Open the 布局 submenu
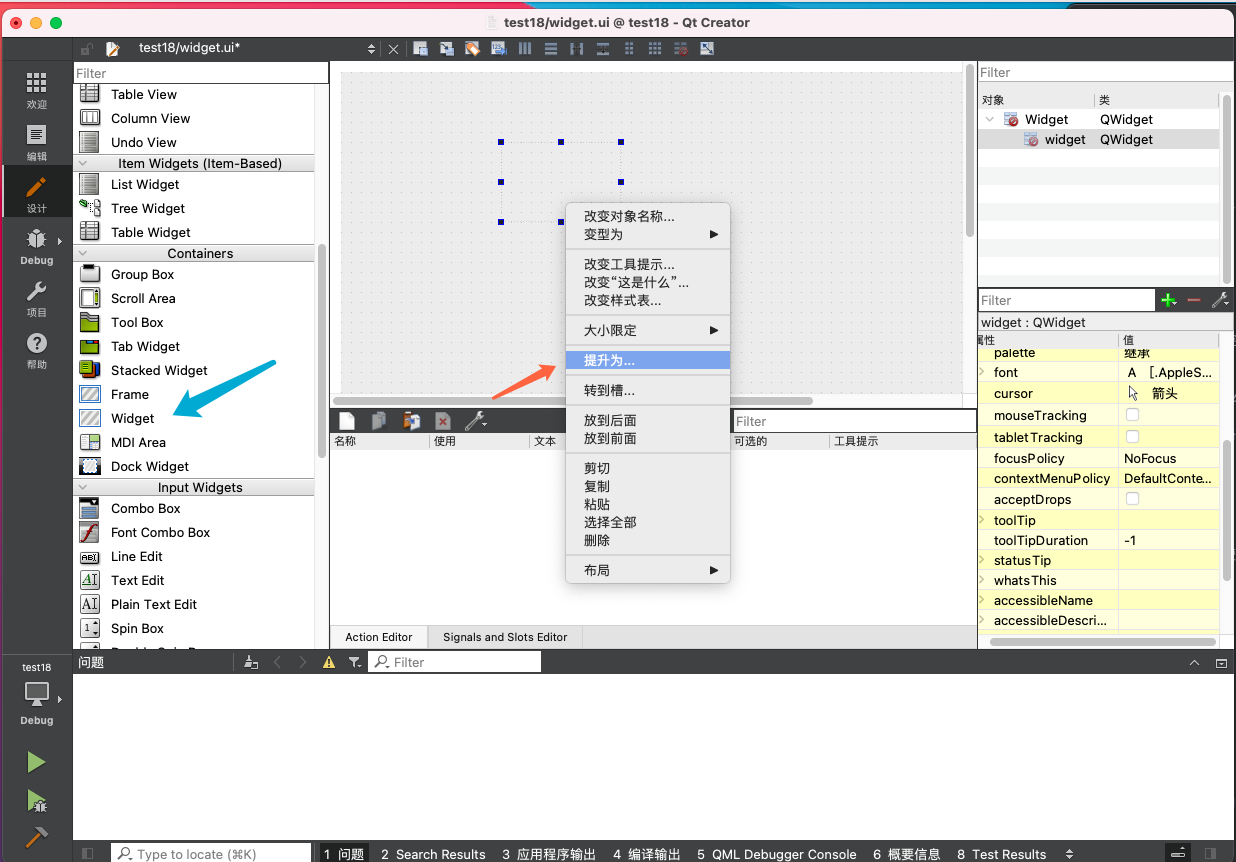 click(x=648, y=570)
